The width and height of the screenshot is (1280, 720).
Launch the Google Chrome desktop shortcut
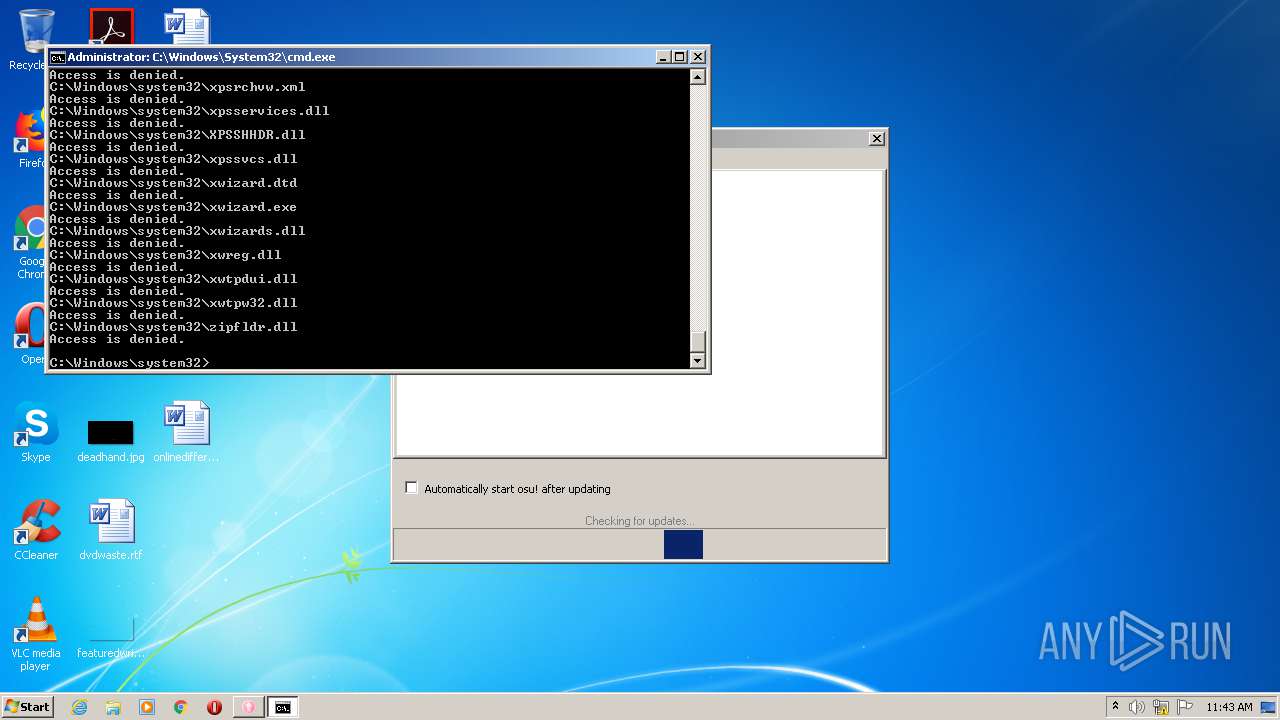30,242
